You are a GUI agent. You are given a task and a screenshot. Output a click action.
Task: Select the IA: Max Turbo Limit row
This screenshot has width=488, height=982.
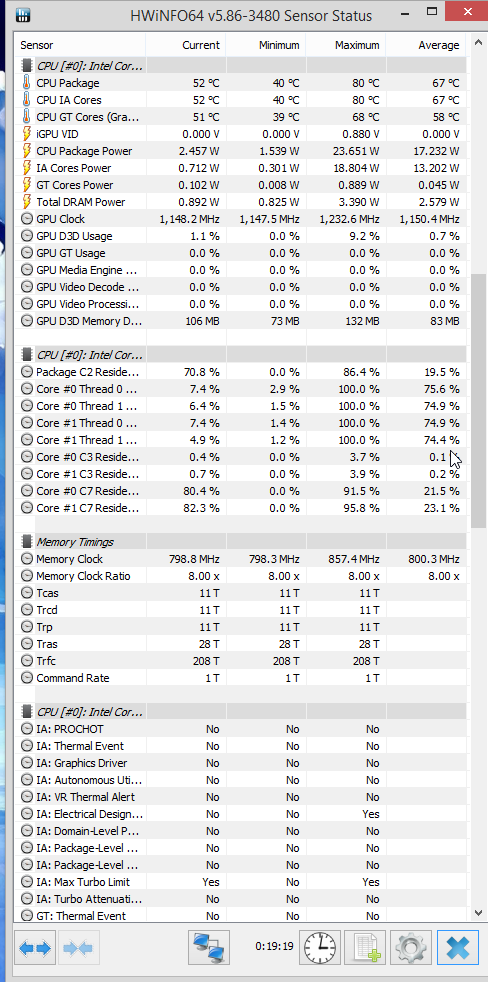[240, 882]
